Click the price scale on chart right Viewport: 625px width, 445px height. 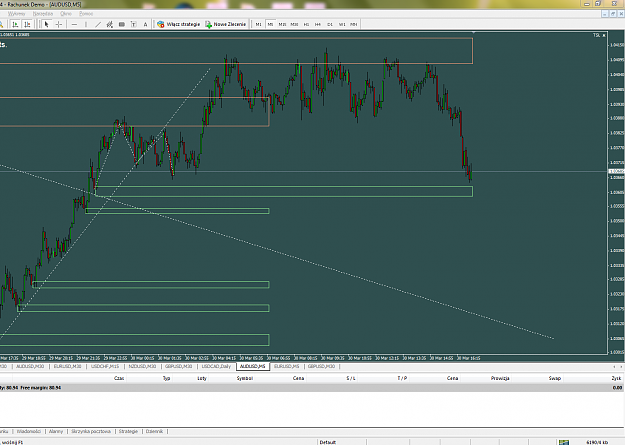pos(616,194)
